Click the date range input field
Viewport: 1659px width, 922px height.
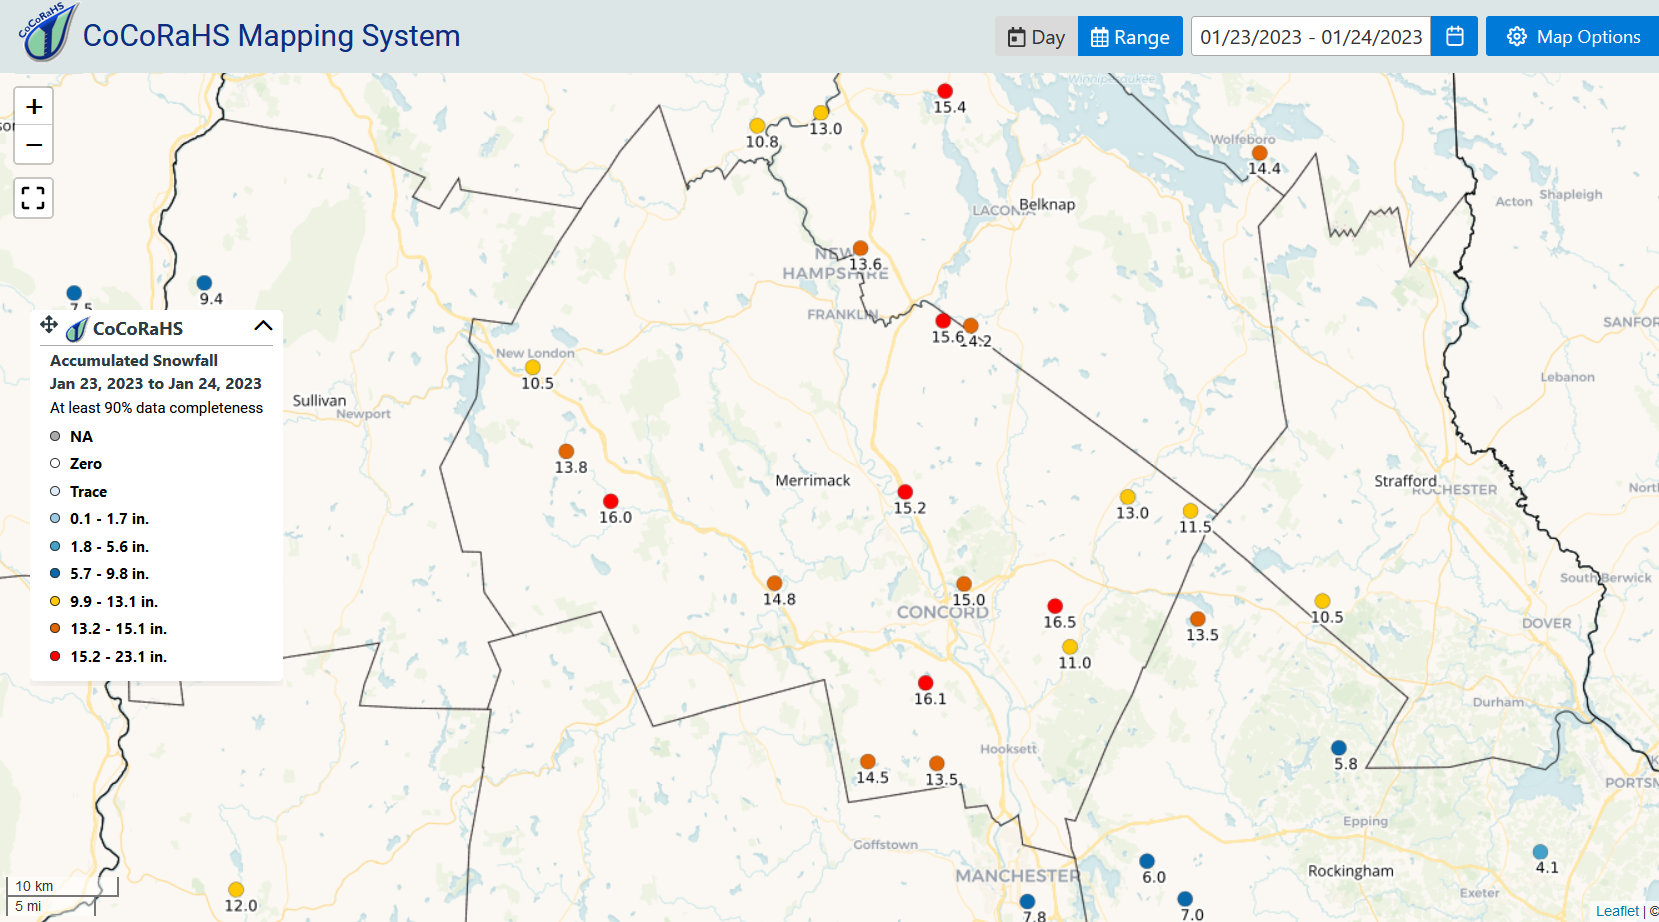1311,36
